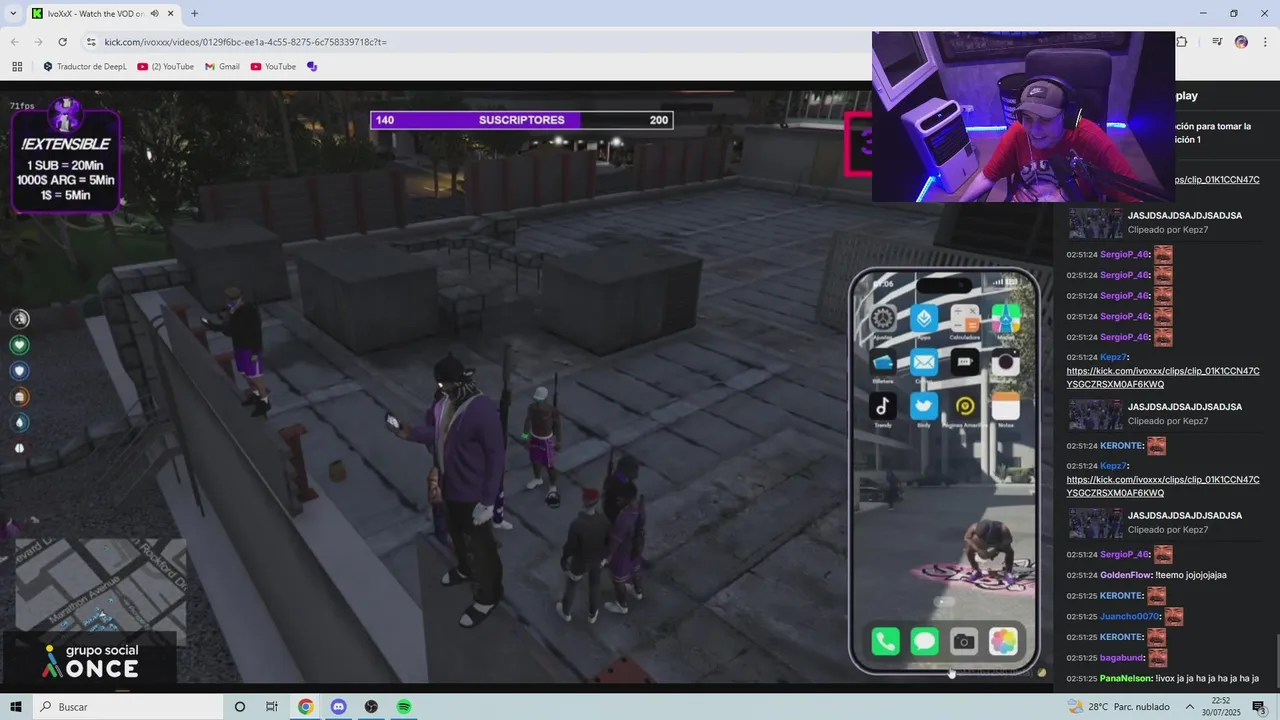
Task: Tap the Camera icon in phone dock
Action: coord(964,641)
